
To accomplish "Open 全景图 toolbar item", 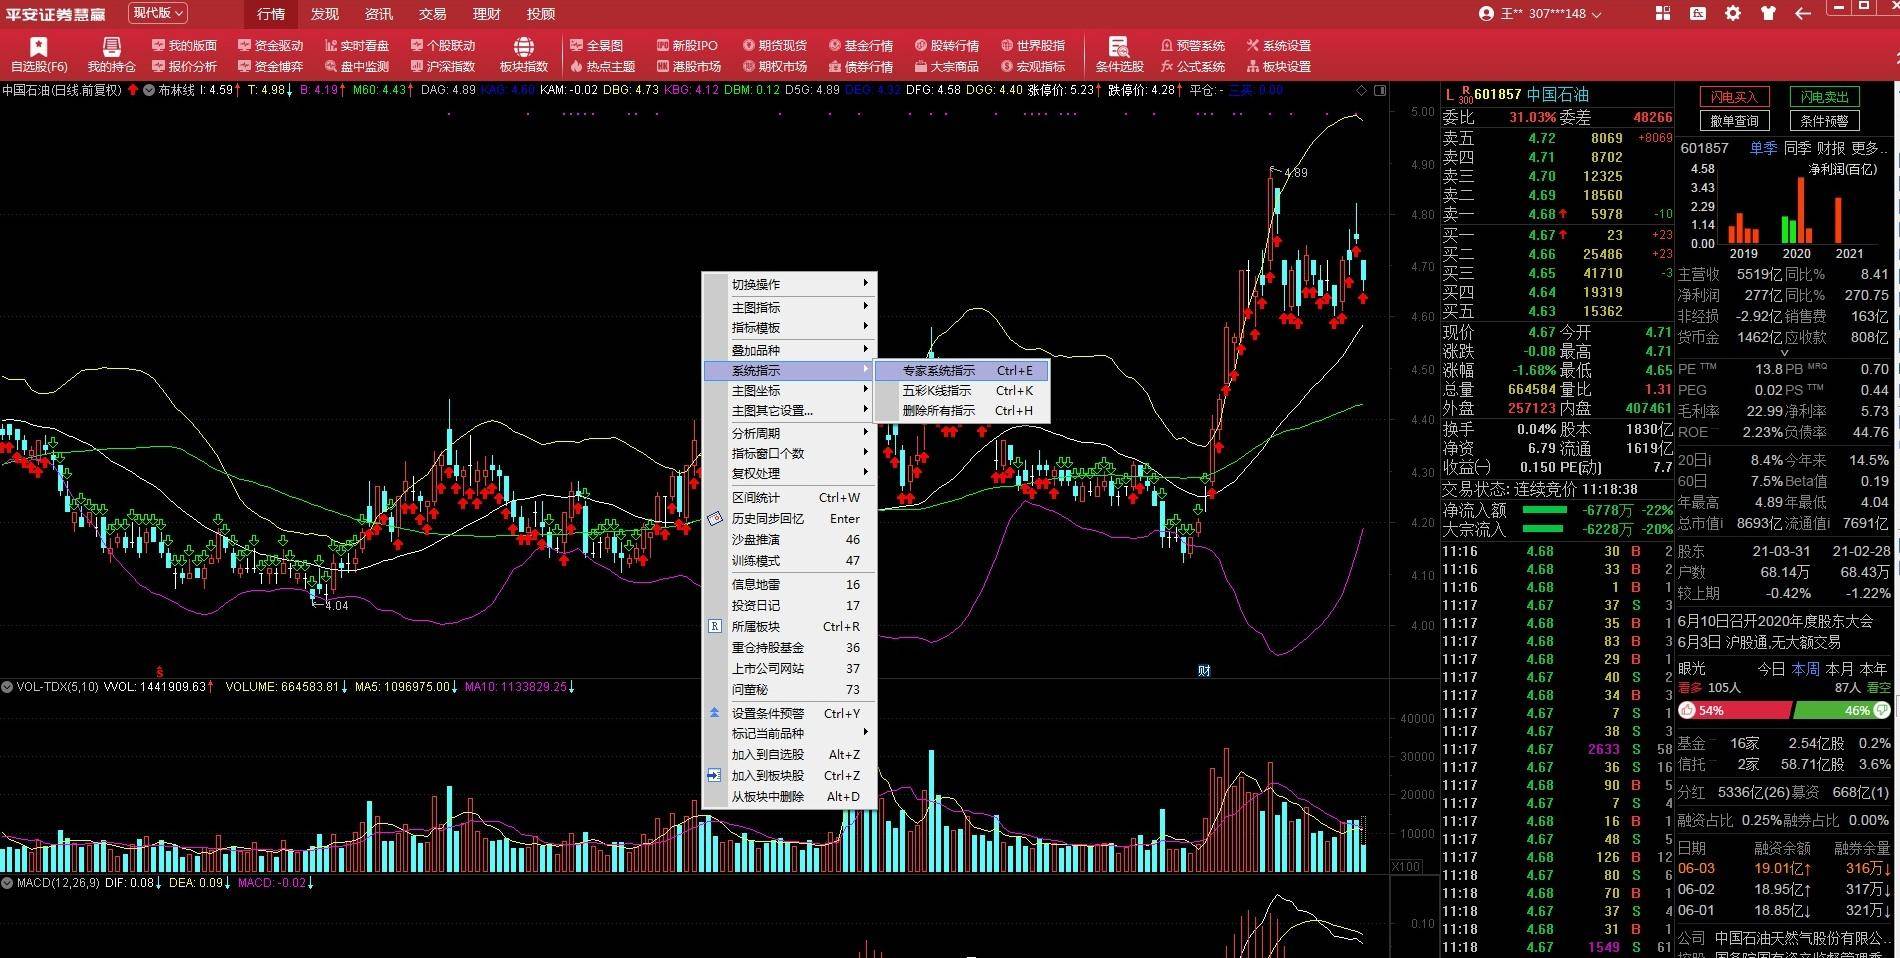I will click(596, 45).
